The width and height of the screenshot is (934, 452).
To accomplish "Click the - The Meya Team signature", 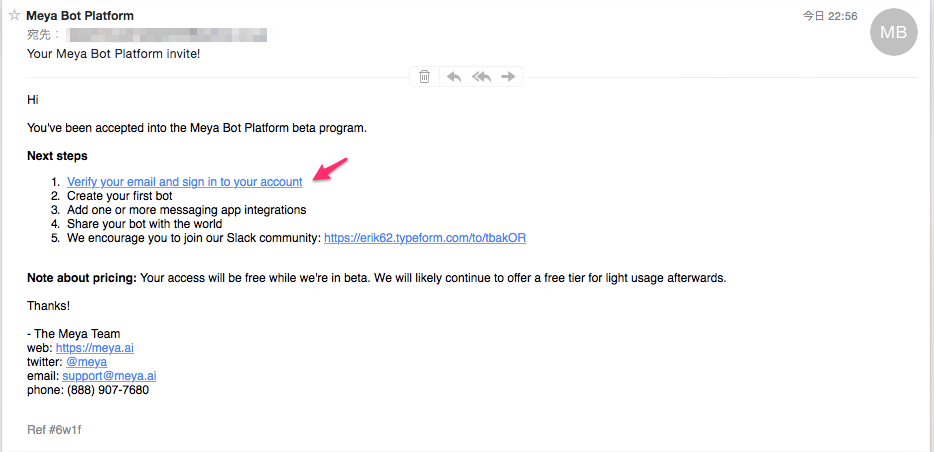I will 74,333.
